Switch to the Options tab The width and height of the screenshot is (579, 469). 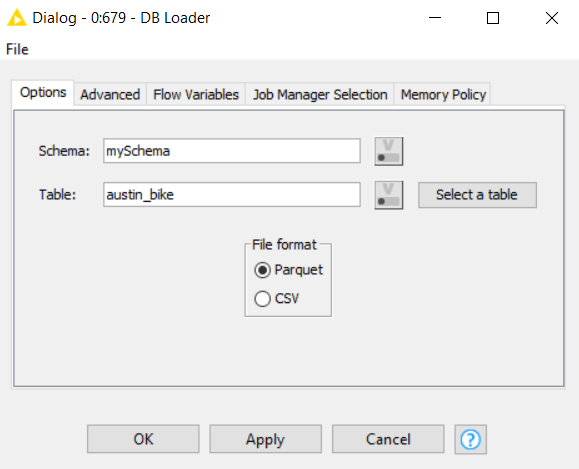coord(43,92)
